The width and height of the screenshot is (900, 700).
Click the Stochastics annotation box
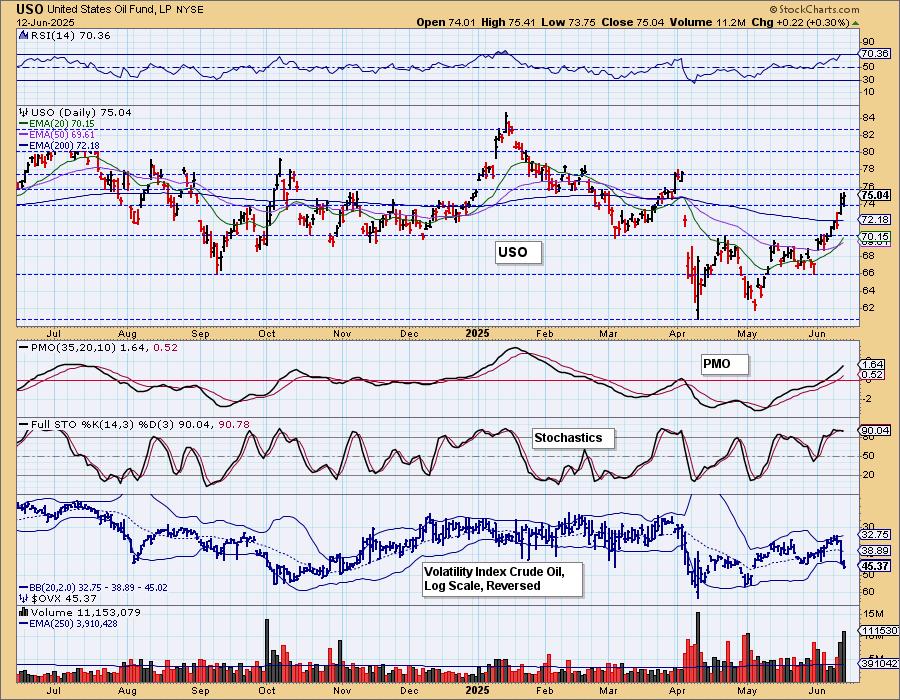pos(573,438)
